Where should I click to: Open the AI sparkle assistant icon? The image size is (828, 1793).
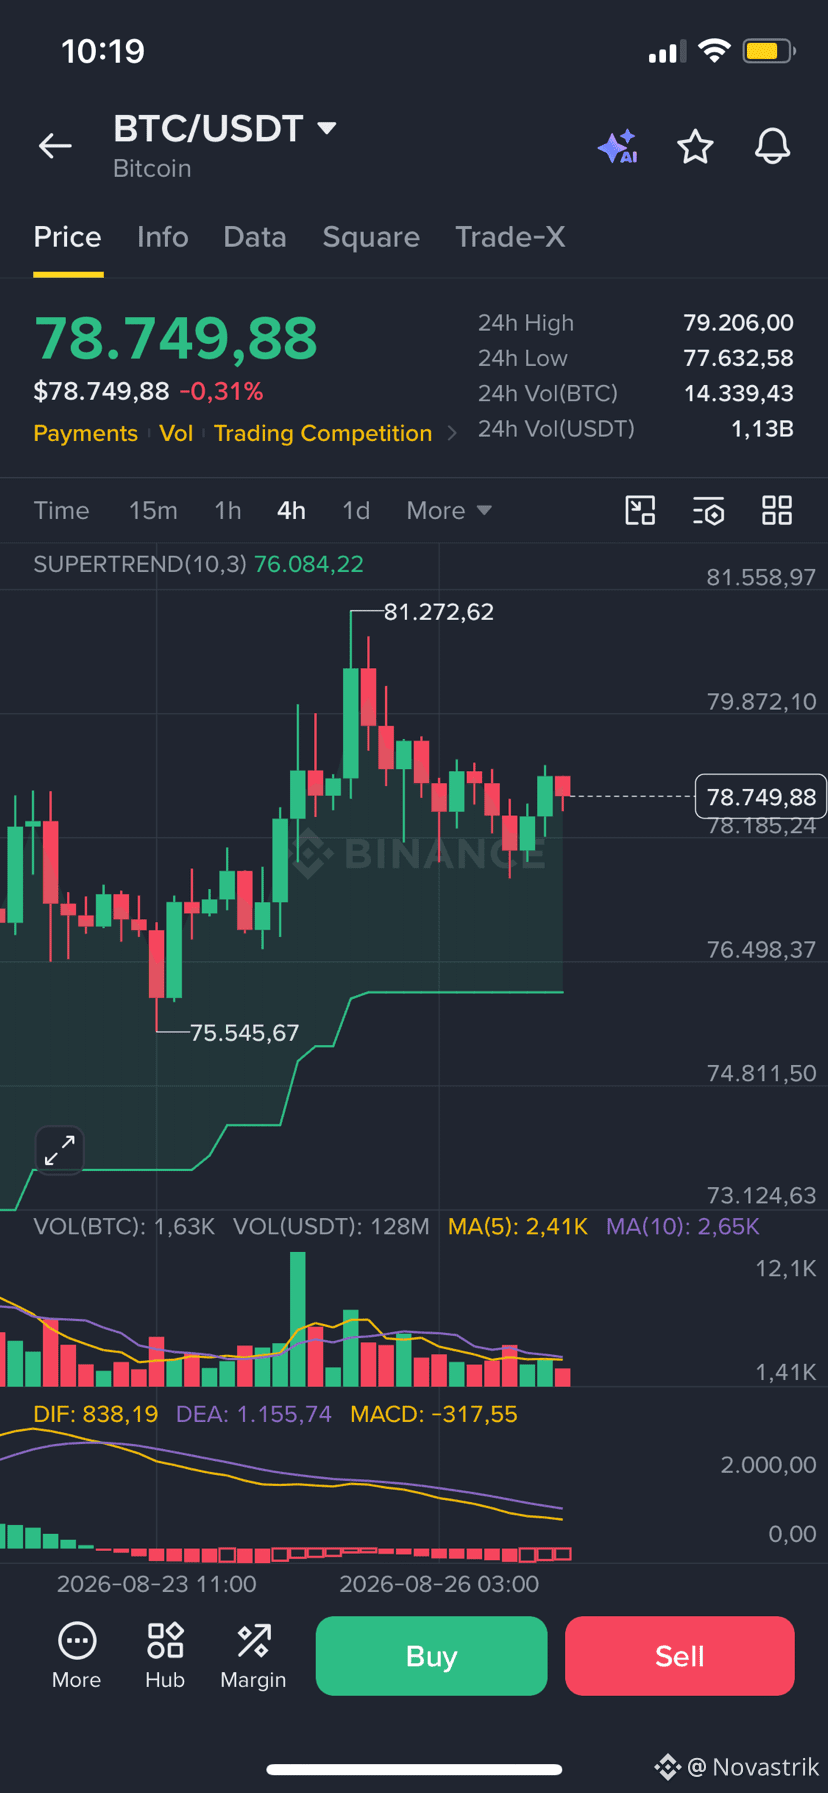[x=618, y=146]
